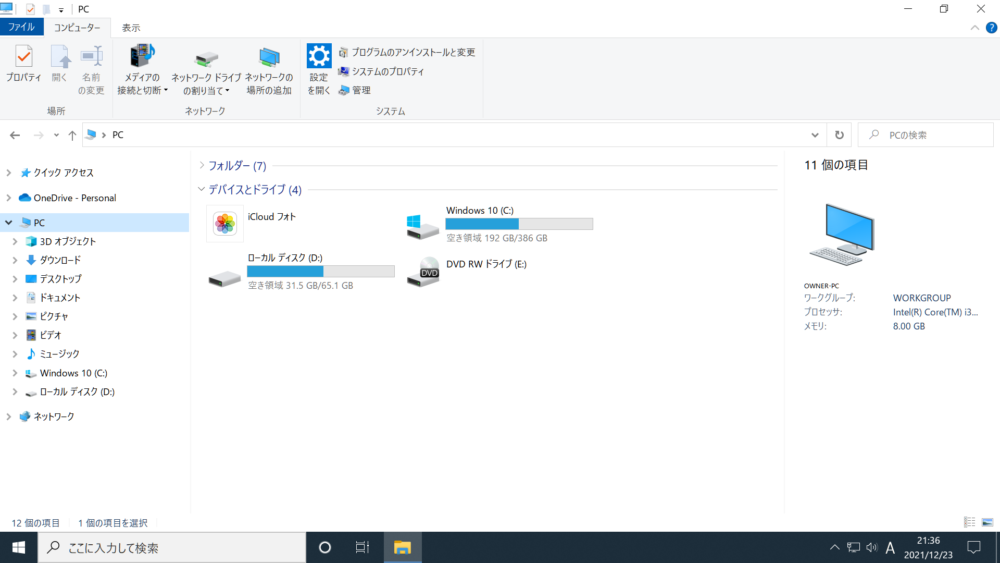Click the D: drive usage bar
This screenshot has width=1000, height=563.
tap(321, 271)
